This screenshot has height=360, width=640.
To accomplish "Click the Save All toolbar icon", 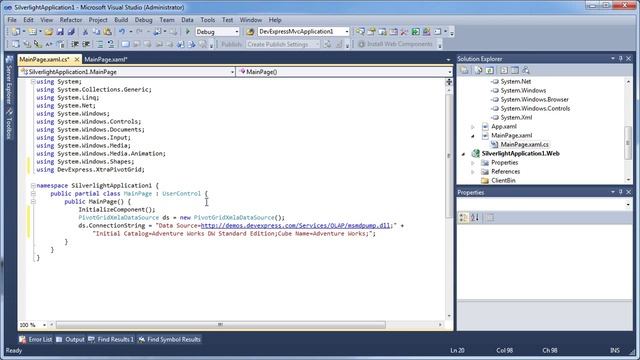I will point(71,31).
